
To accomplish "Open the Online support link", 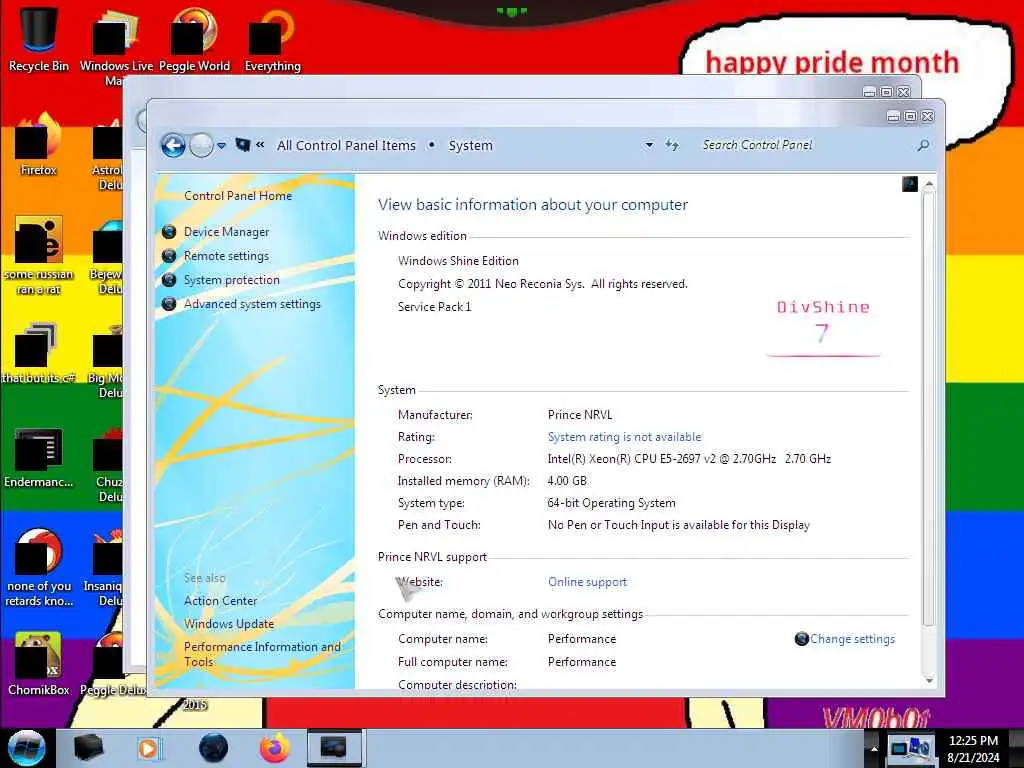I will (587, 582).
